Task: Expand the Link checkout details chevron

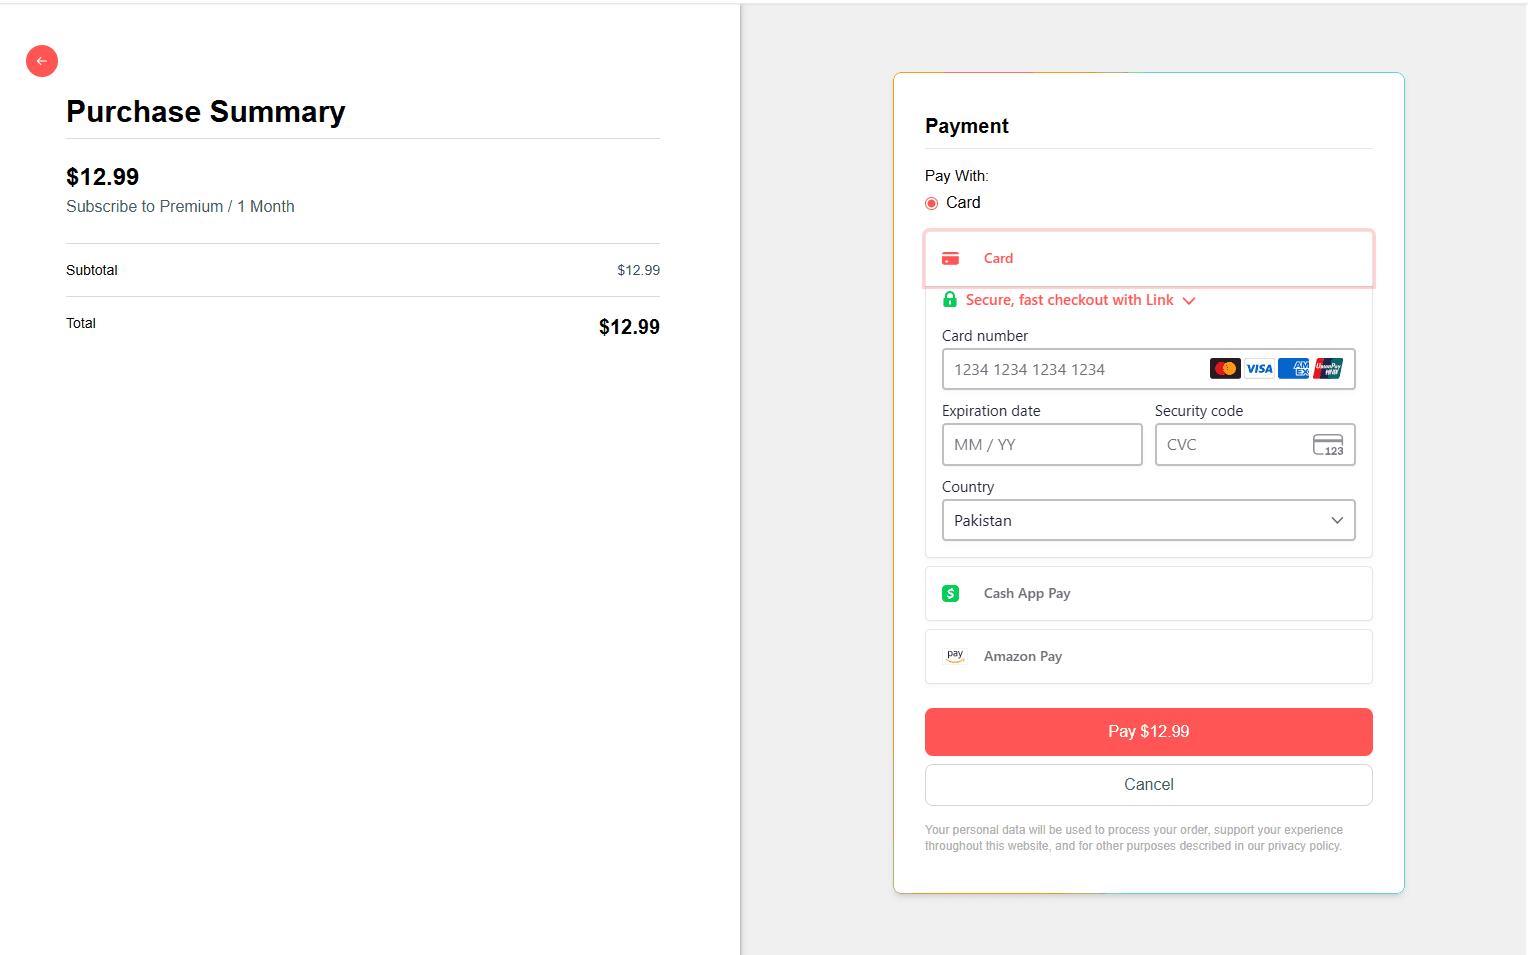Action: (1189, 300)
